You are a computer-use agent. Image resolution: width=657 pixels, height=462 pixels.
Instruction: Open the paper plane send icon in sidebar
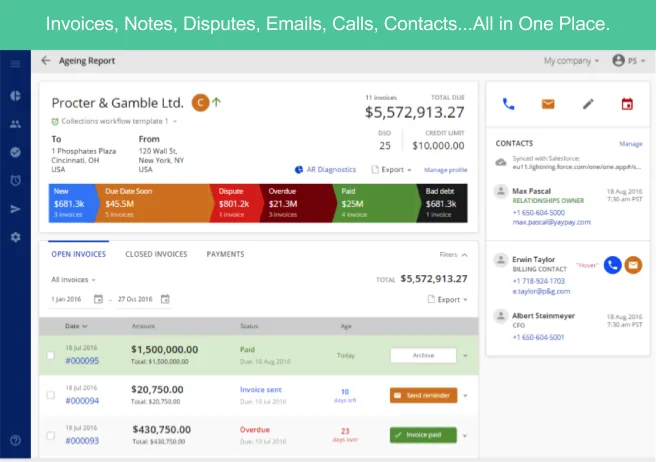point(16,209)
